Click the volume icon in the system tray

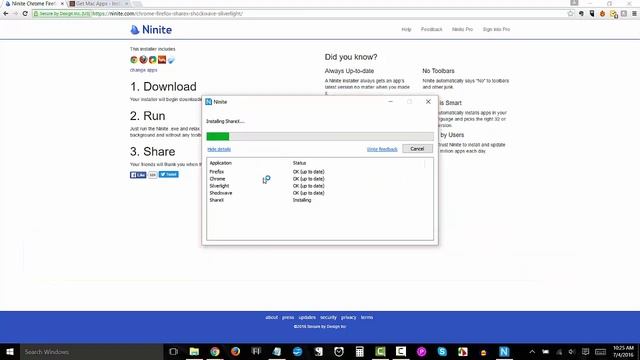572,351
